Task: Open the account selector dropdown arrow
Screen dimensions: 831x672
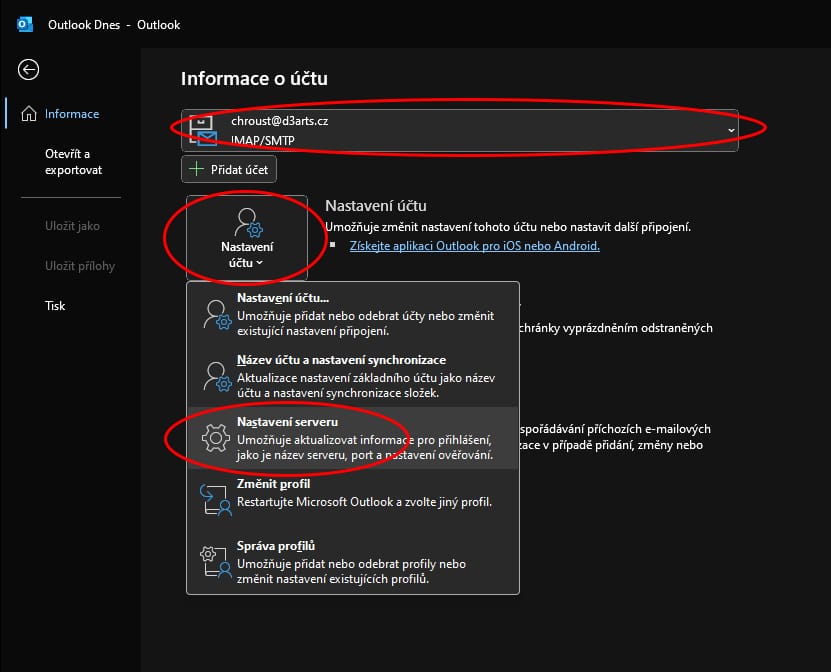Action: (731, 130)
